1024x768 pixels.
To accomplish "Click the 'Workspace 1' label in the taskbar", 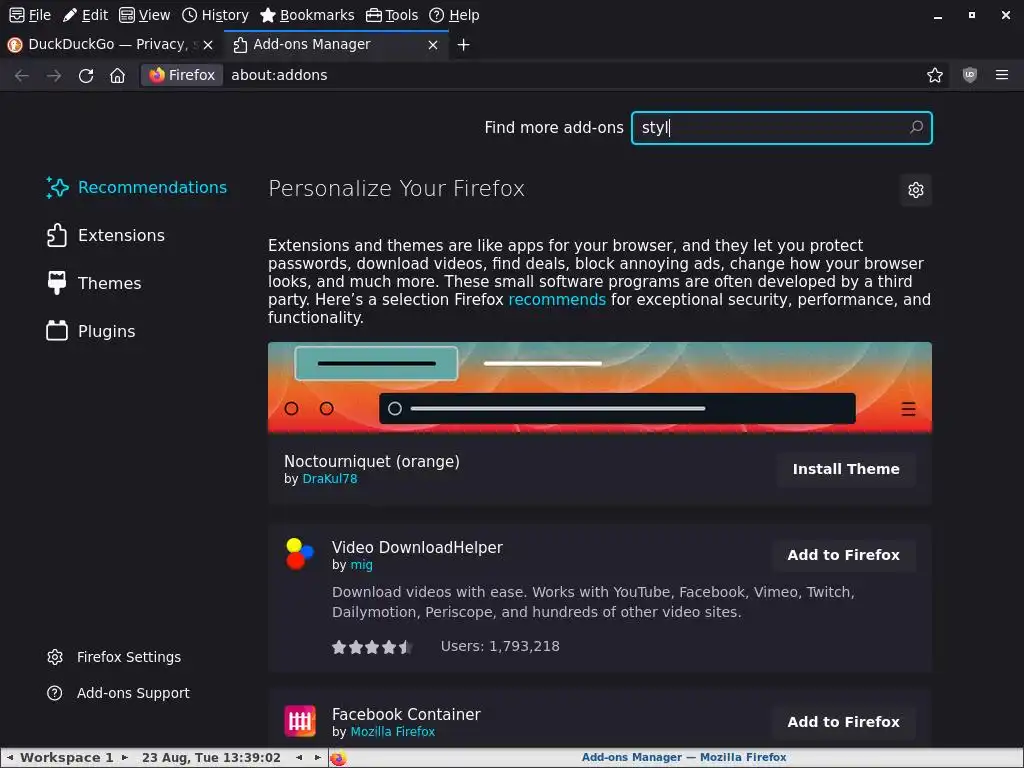I will point(67,758).
